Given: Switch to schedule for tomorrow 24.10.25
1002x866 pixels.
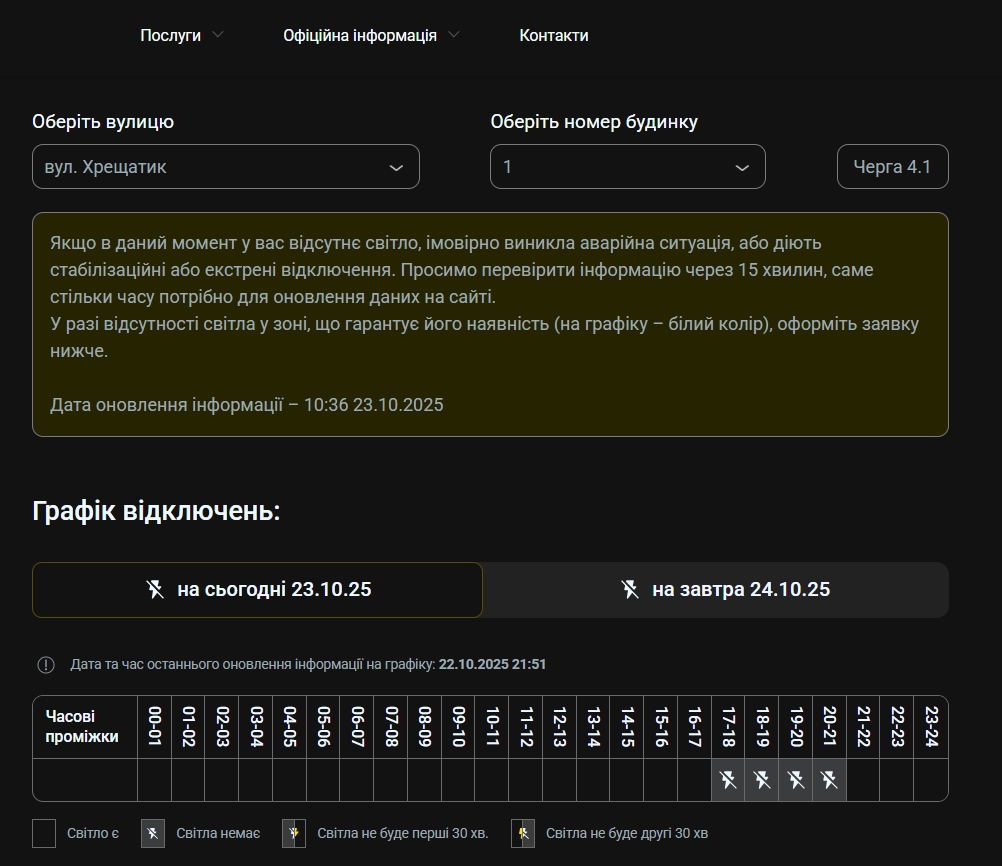Looking at the screenshot, I should [x=716, y=590].
